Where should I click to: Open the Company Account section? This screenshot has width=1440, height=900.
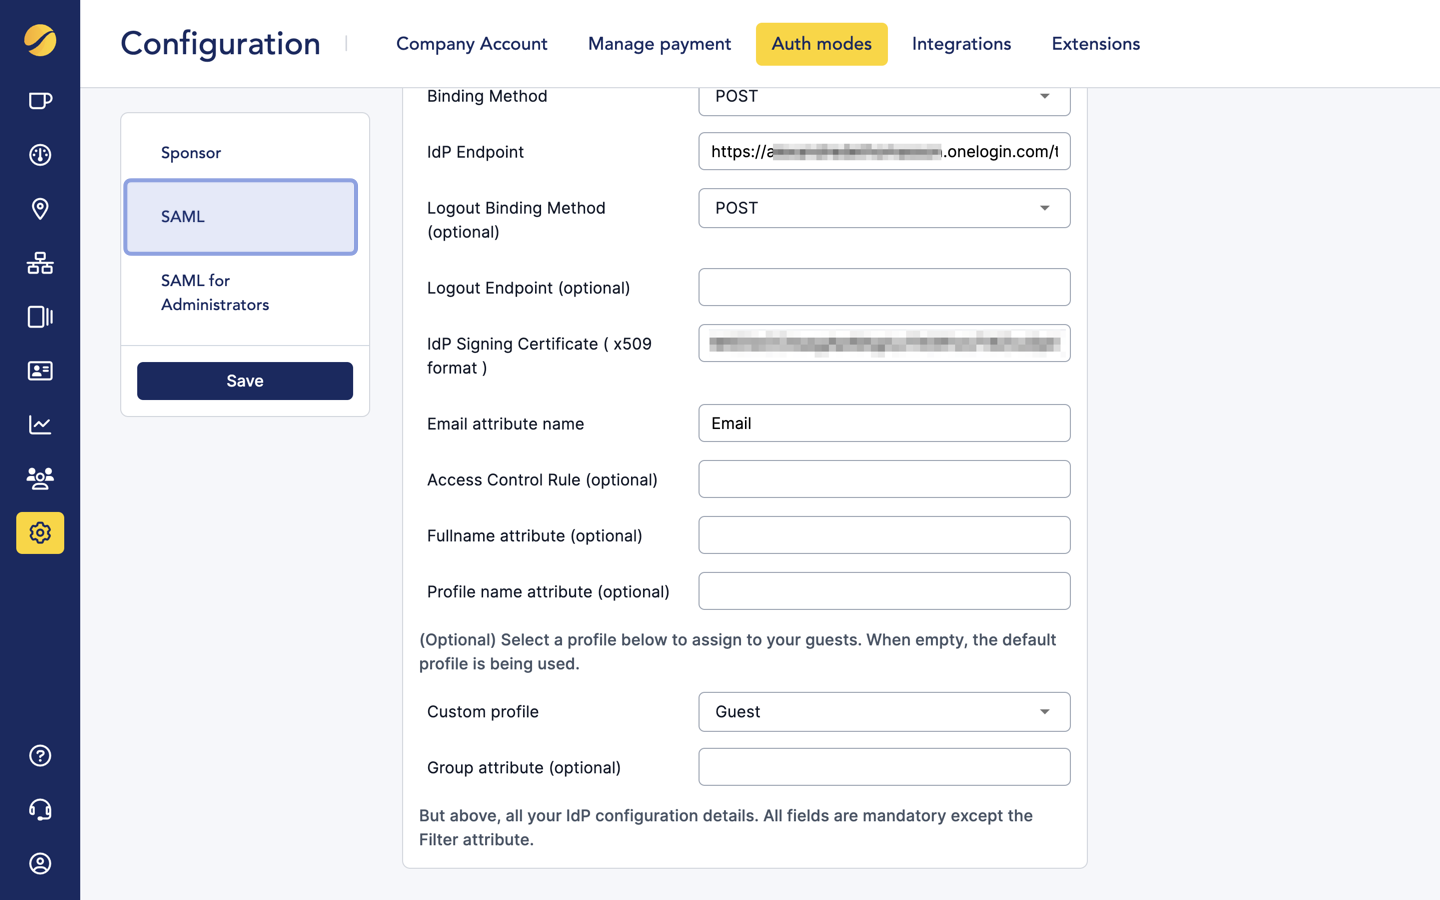click(x=471, y=44)
